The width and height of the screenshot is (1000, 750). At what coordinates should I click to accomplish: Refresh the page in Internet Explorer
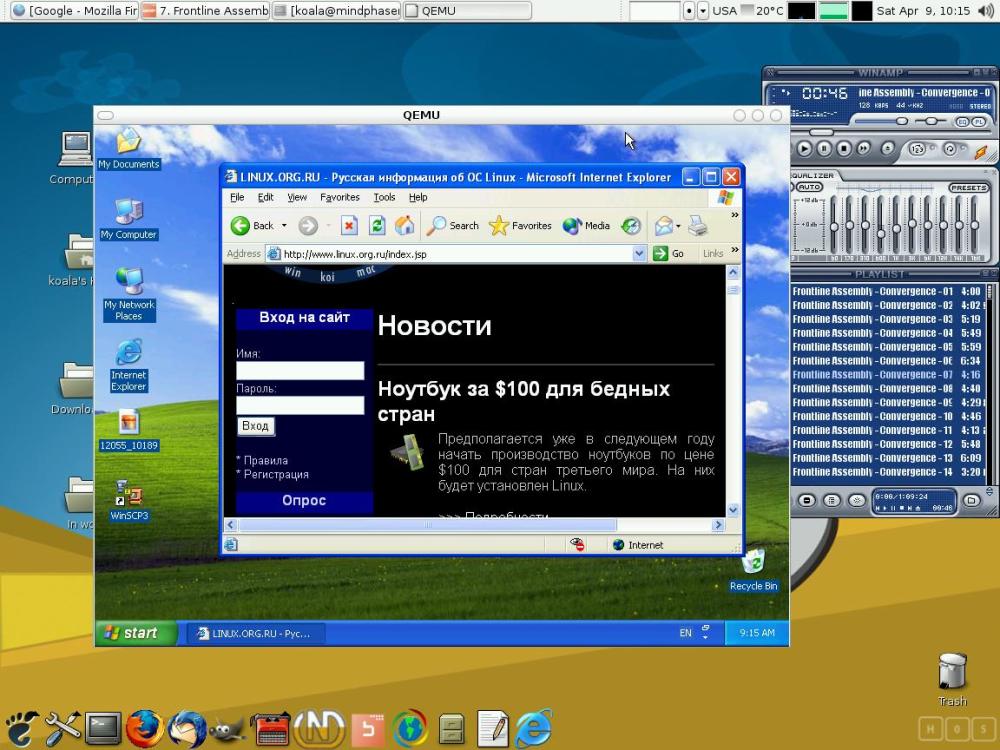tap(377, 226)
